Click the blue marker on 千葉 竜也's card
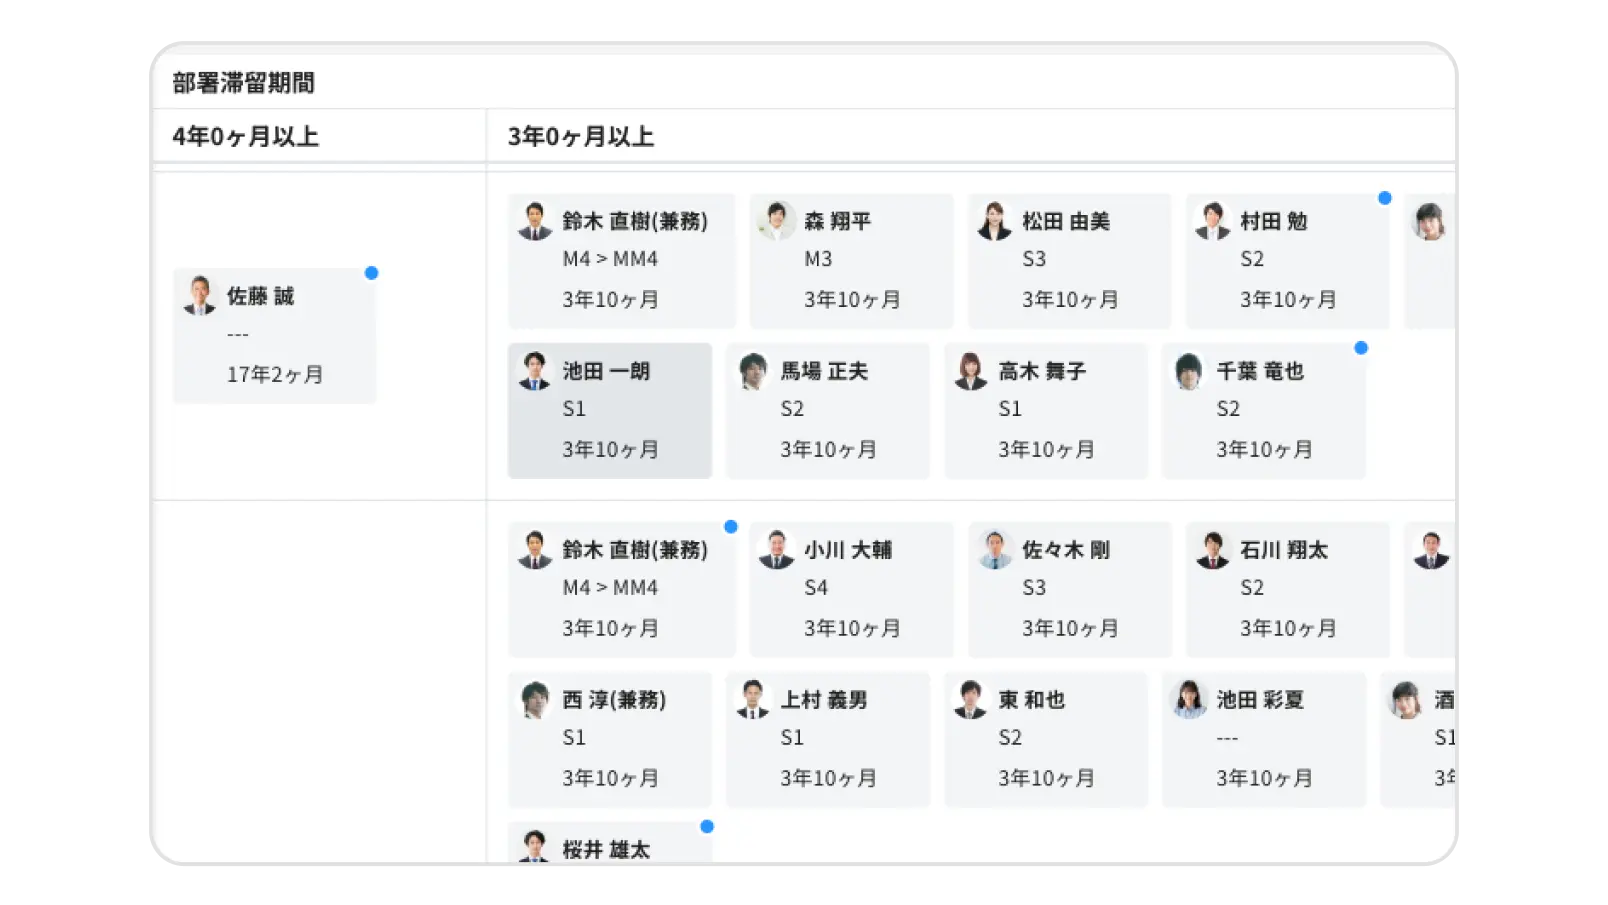Screen dimensions: 1608x905 [x=1361, y=347]
